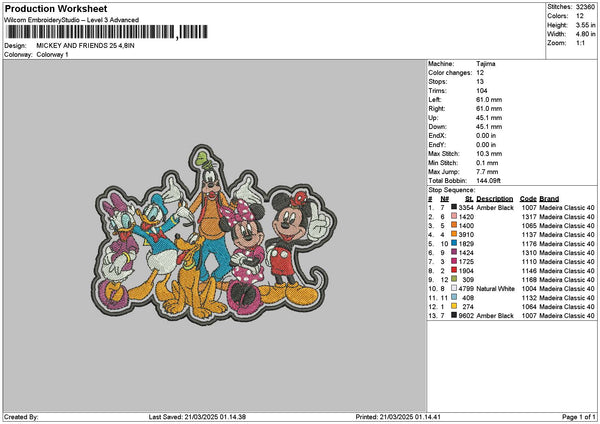Click Max Stitch value "10.3 mm"

[489, 153]
